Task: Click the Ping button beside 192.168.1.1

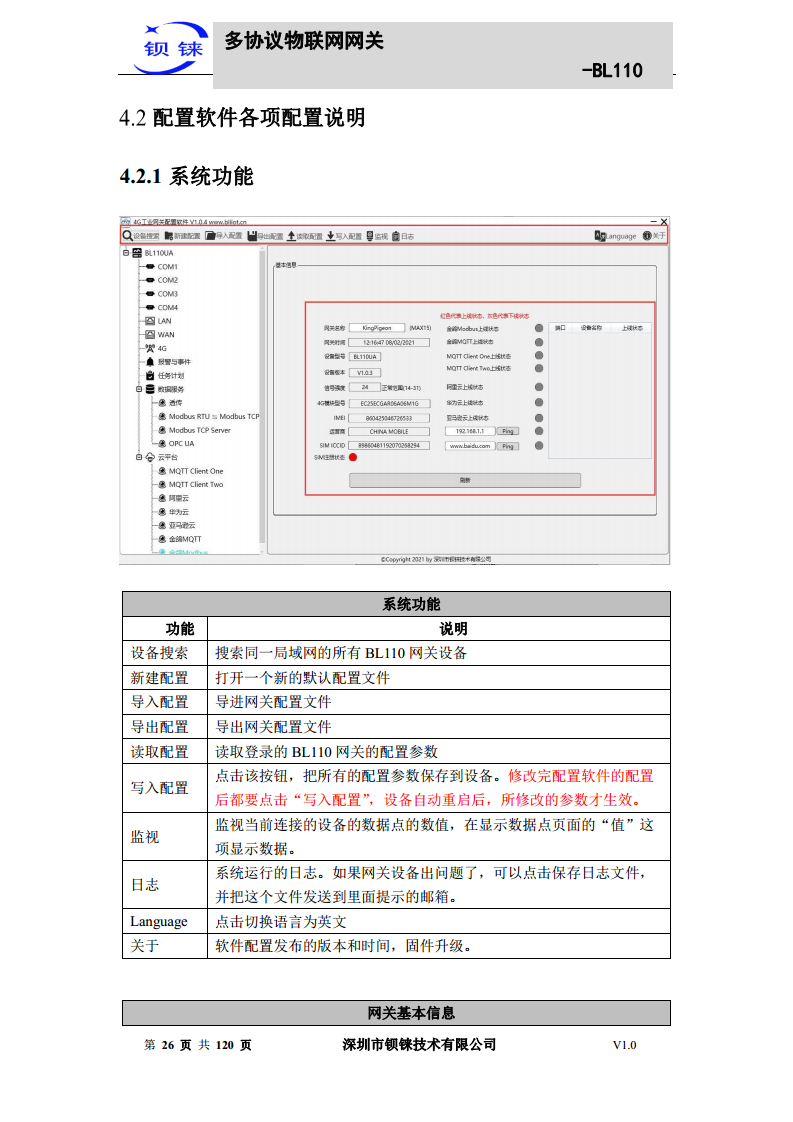Action: [507, 431]
